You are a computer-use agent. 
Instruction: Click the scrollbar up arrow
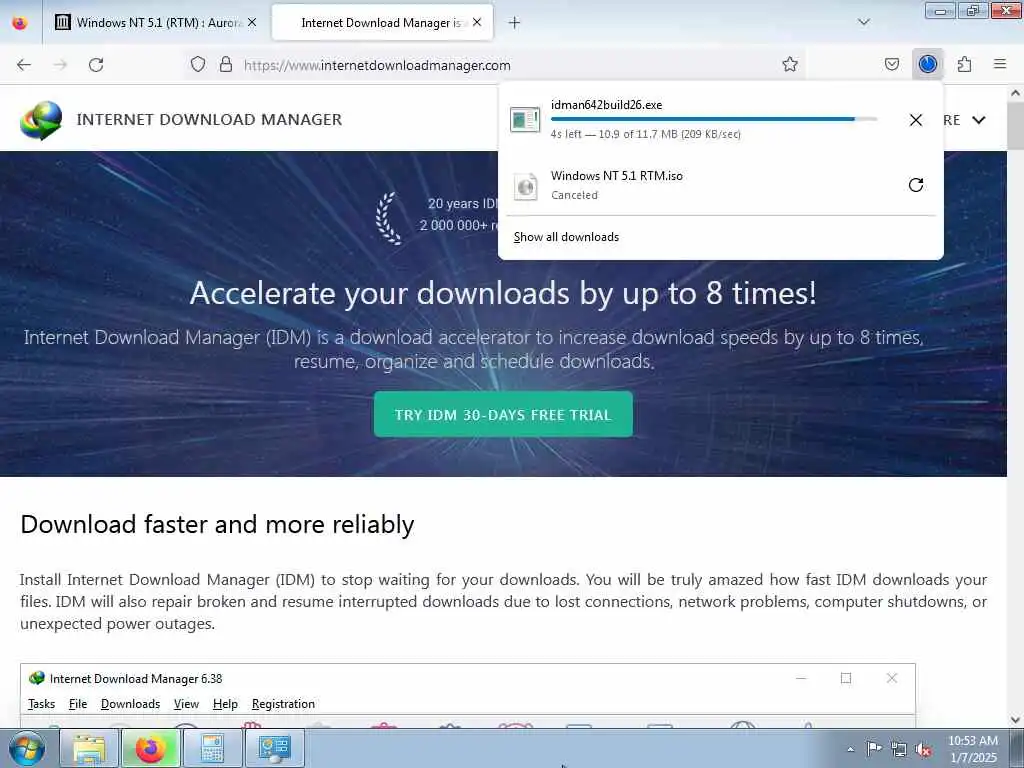1015,93
